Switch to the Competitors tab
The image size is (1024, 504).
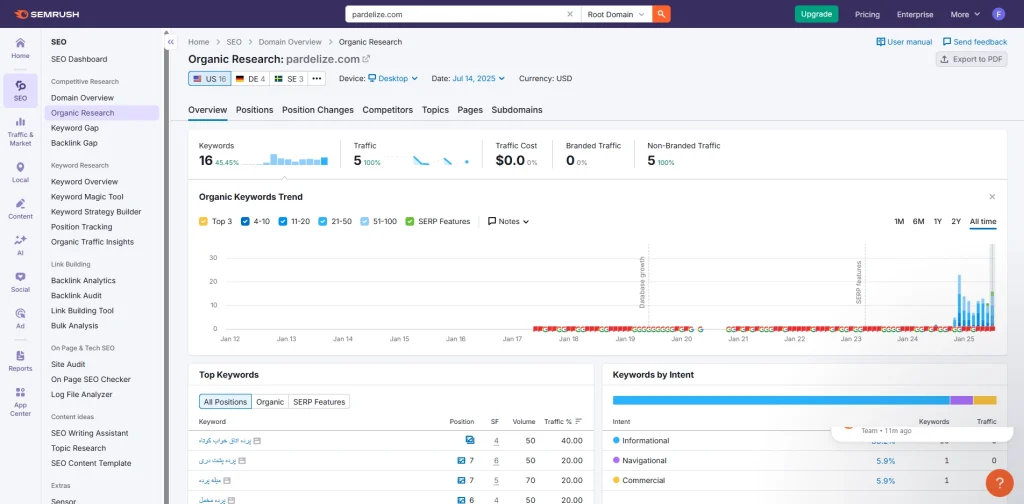pyautogui.click(x=388, y=110)
